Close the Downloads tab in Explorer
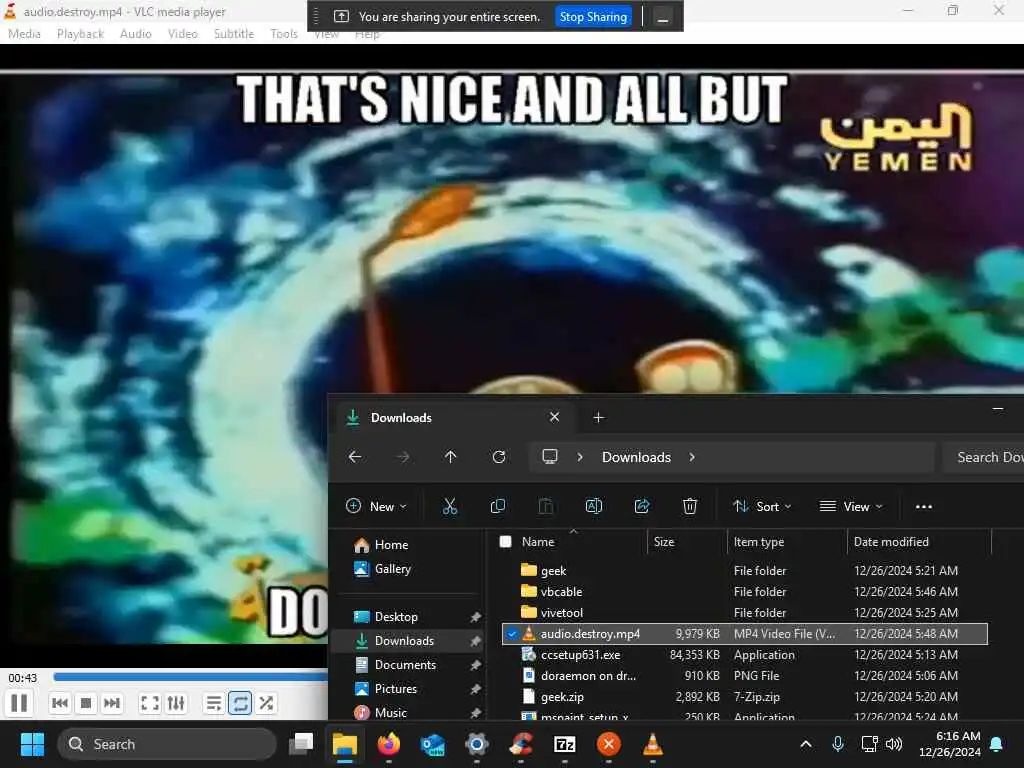The image size is (1024, 768). 554,417
